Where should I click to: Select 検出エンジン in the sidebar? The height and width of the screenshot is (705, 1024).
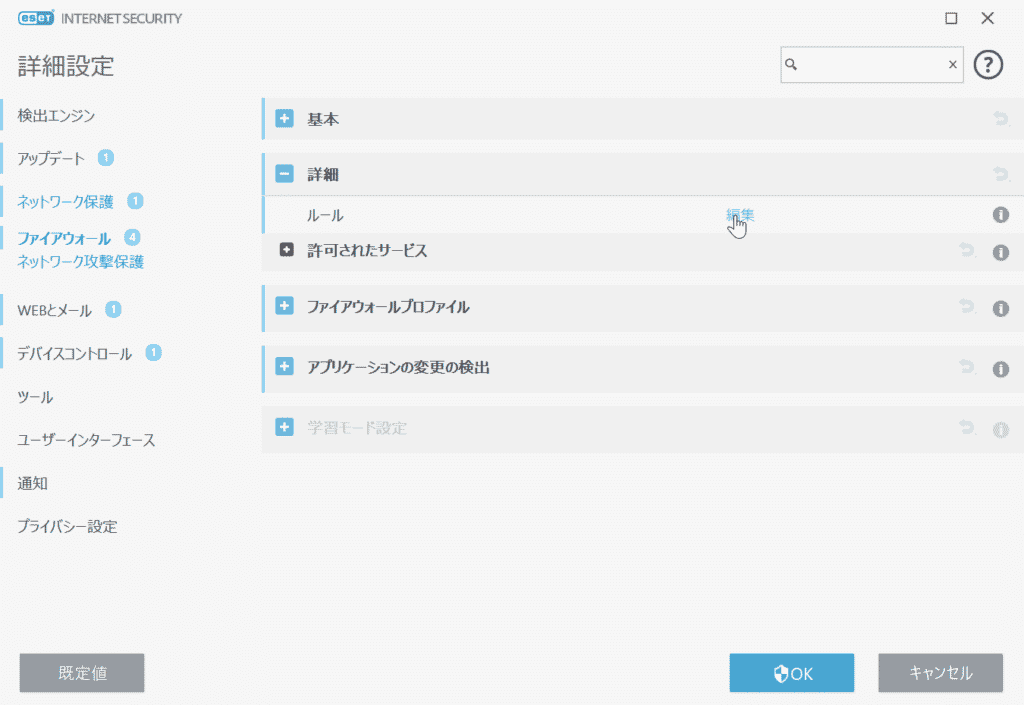(56, 116)
